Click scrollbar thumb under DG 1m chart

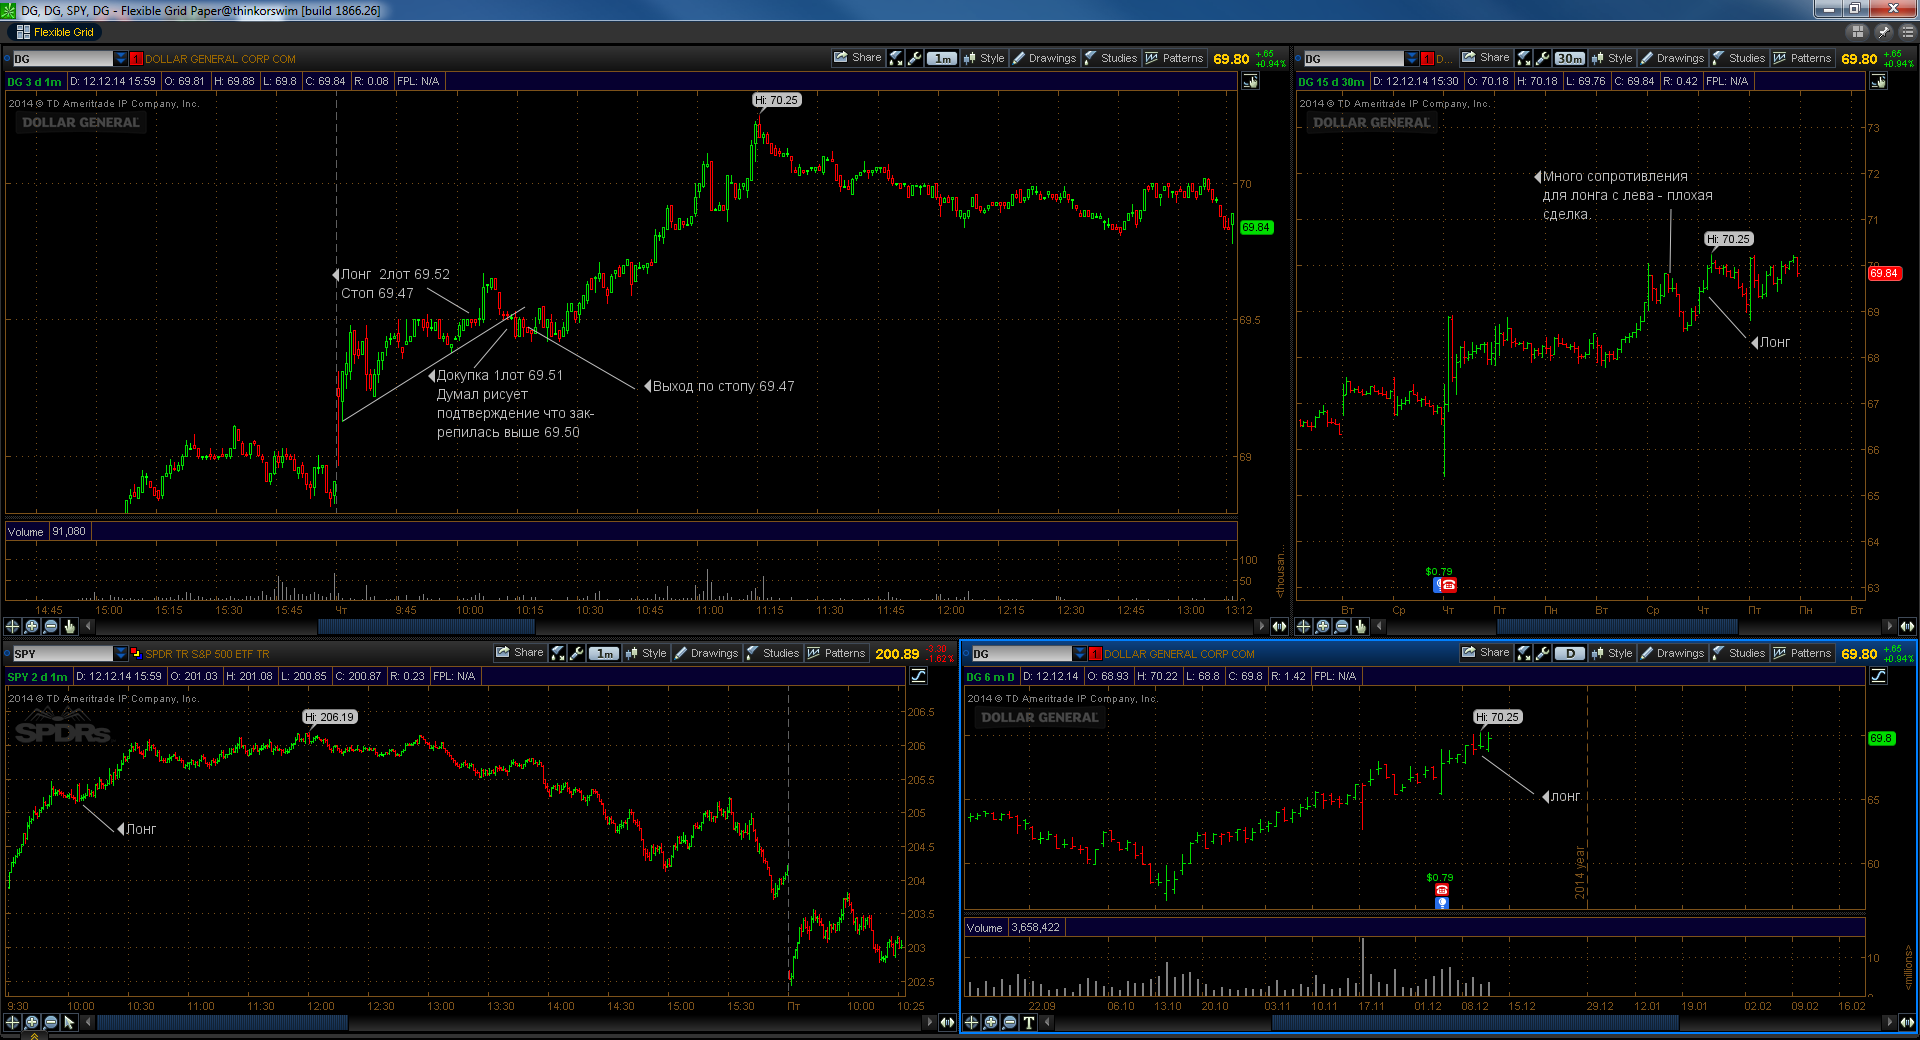point(426,626)
